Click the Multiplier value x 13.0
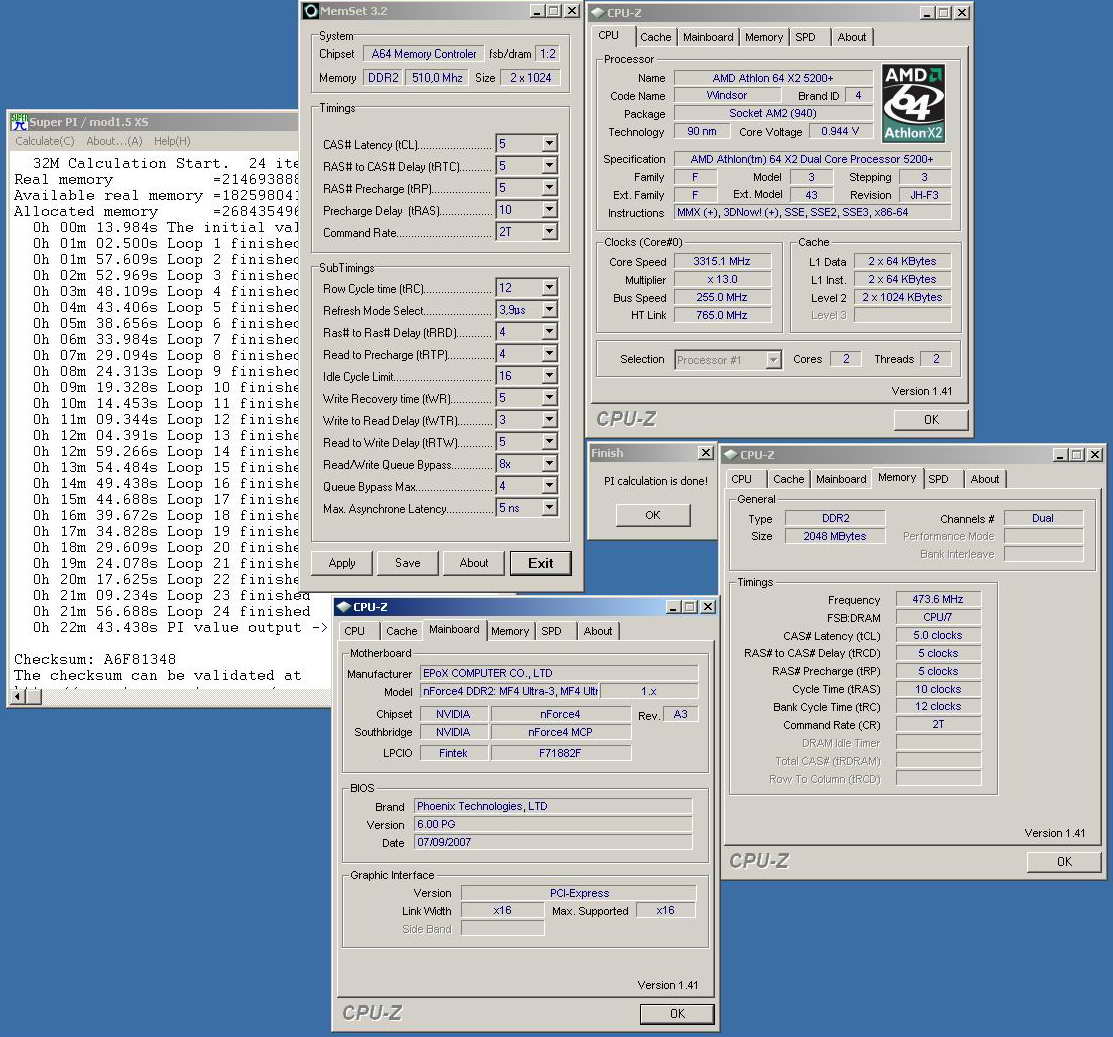This screenshot has width=1113, height=1037. [722, 280]
